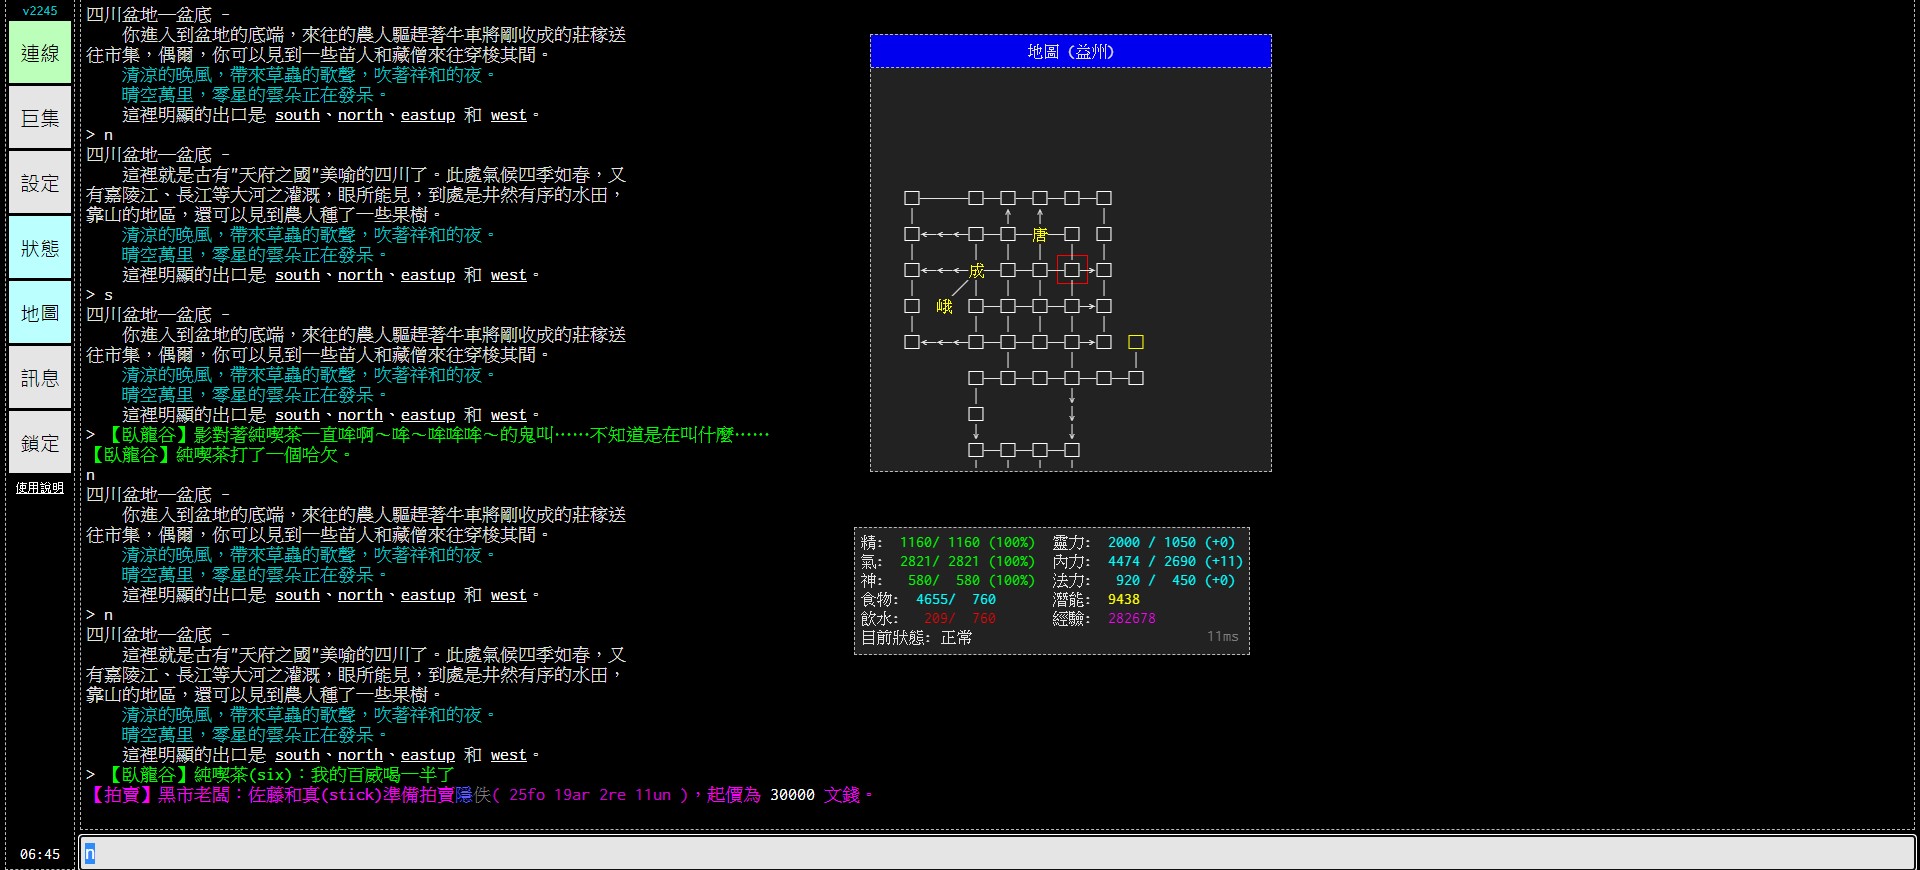Click the 06:45 clock display

40,854
